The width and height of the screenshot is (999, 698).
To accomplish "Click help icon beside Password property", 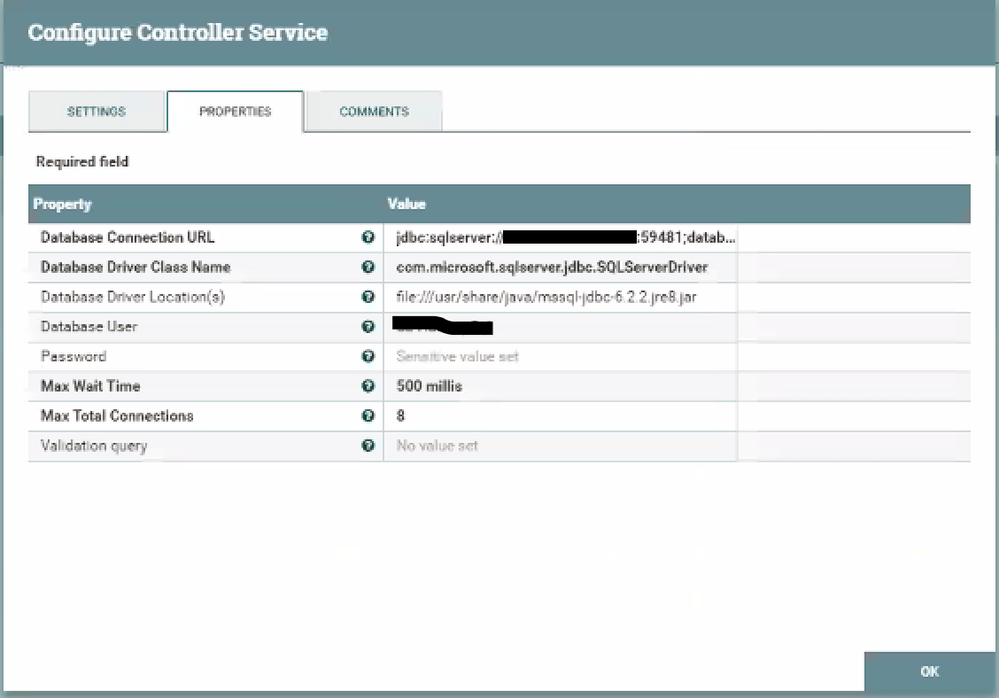I will coord(368,357).
